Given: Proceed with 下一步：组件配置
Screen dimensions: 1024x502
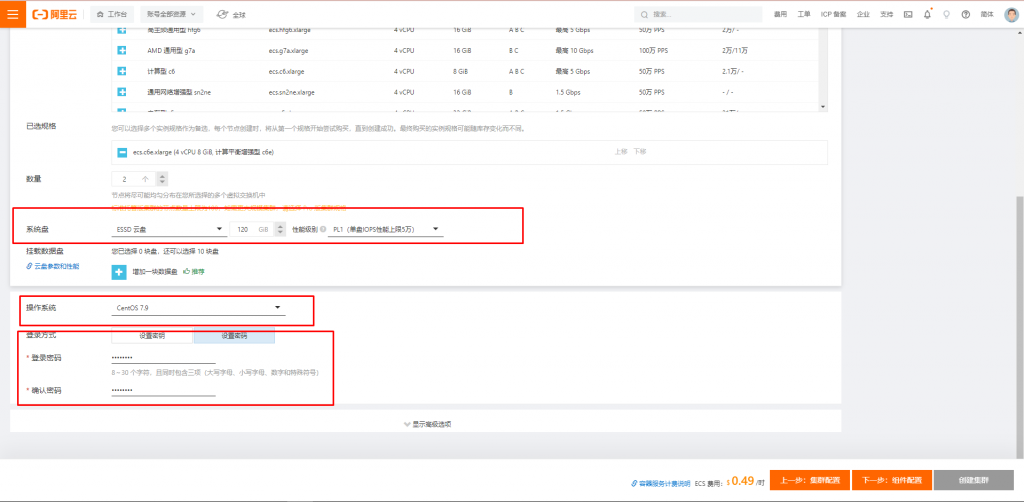Looking at the screenshot, I should tap(892, 480).
